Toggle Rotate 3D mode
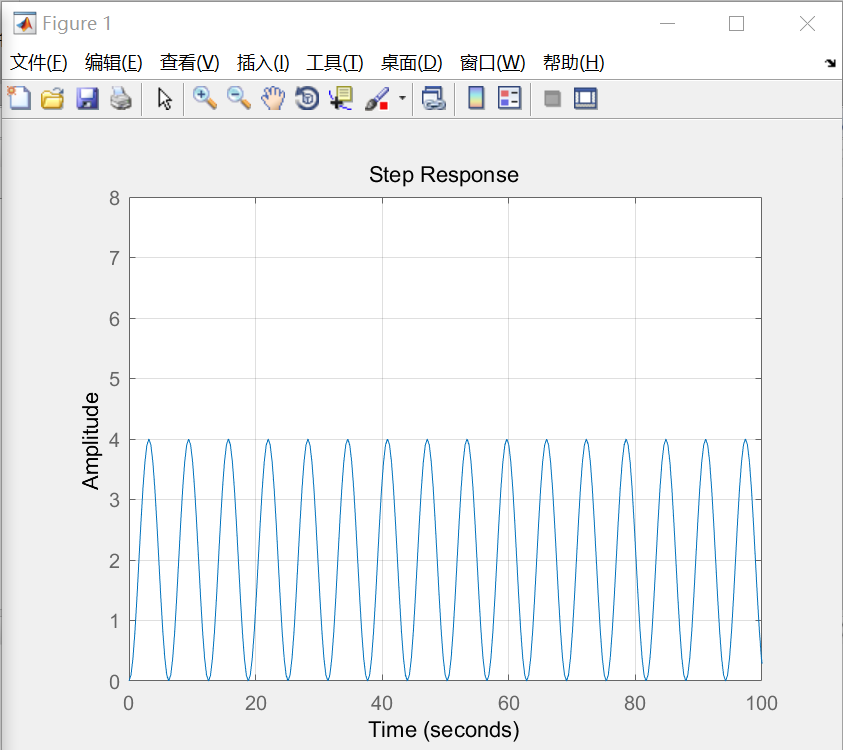Viewport: 843px width, 750px height. click(x=306, y=98)
